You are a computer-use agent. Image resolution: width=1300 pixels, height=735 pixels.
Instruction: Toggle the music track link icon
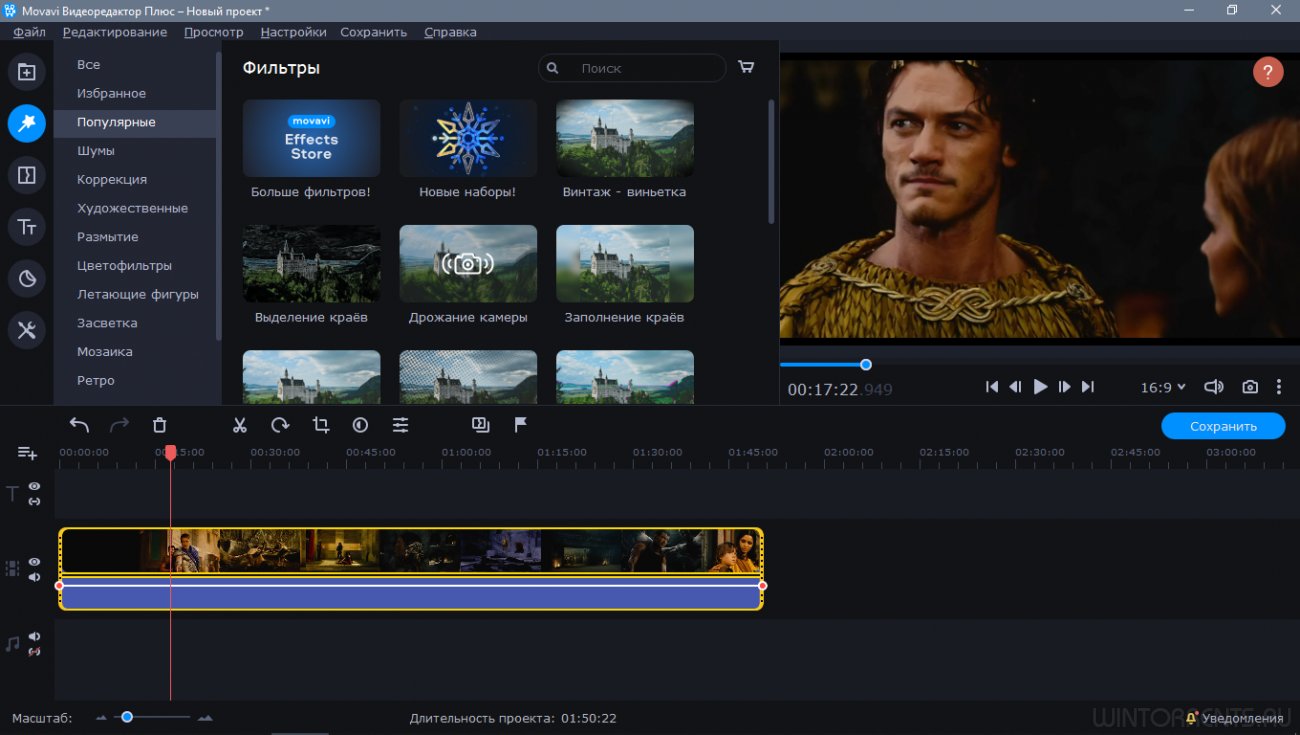(34, 651)
